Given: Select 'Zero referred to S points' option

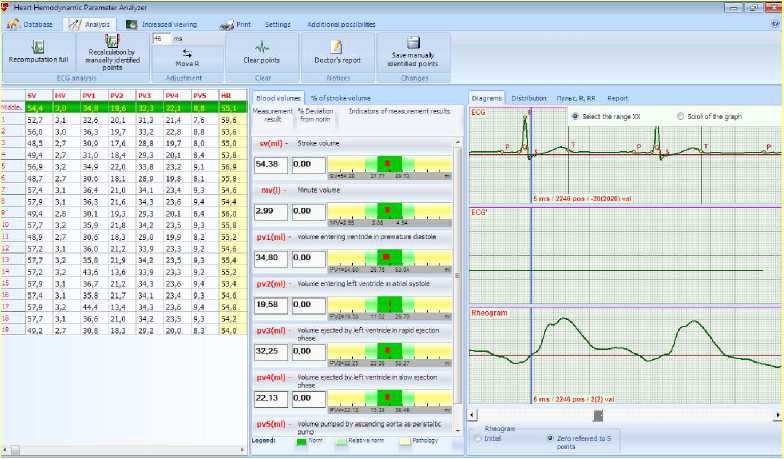Looking at the screenshot, I should pyautogui.click(x=550, y=438).
